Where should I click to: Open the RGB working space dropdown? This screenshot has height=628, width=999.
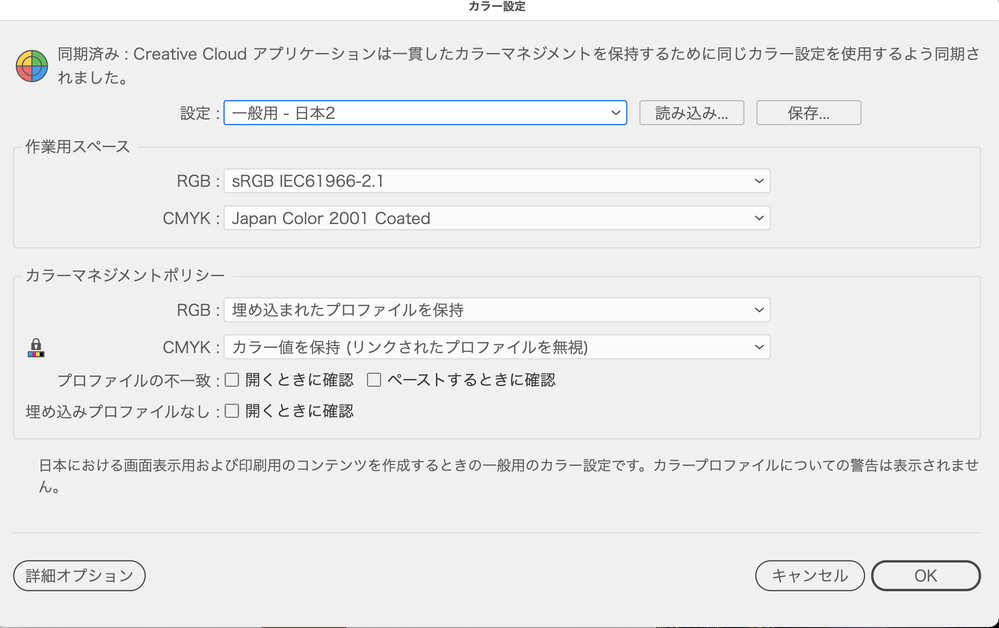coord(497,181)
